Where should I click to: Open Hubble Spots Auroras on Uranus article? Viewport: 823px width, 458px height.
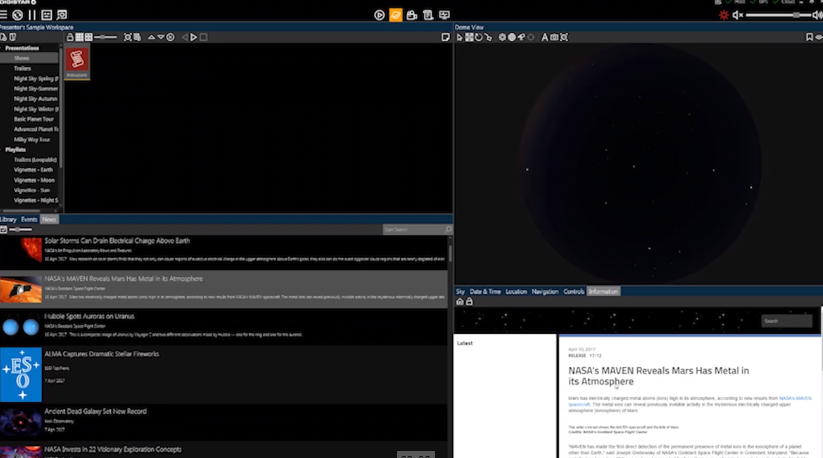pos(224,326)
